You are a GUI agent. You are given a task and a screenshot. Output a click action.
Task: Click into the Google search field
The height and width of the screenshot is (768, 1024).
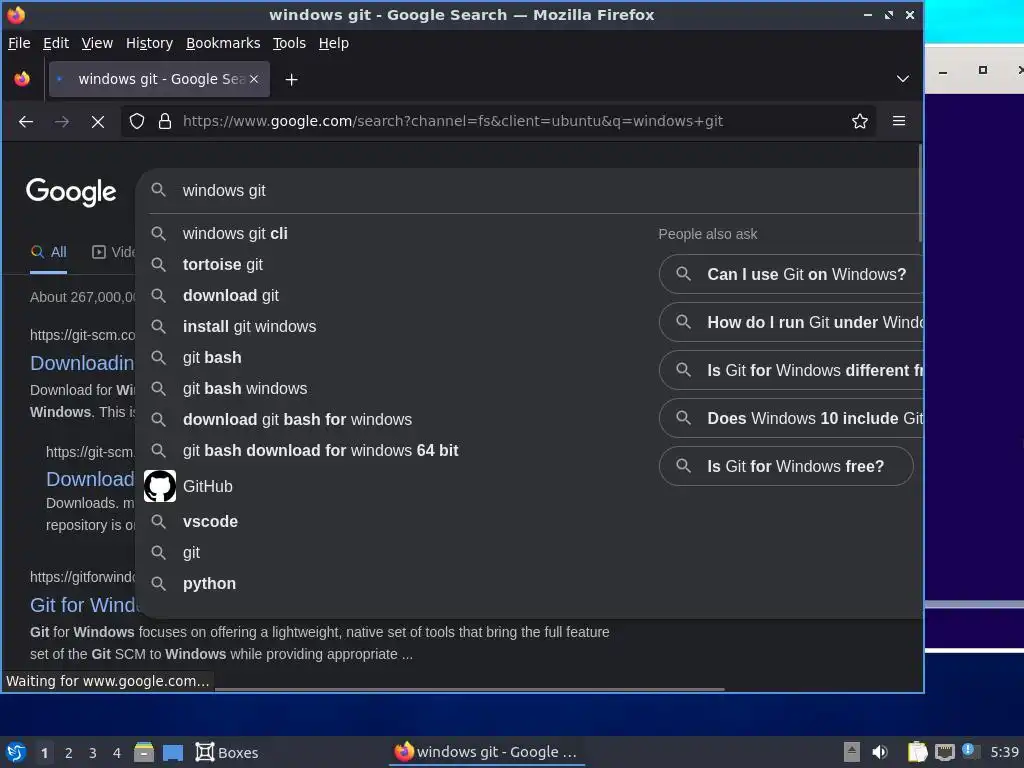(x=529, y=191)
